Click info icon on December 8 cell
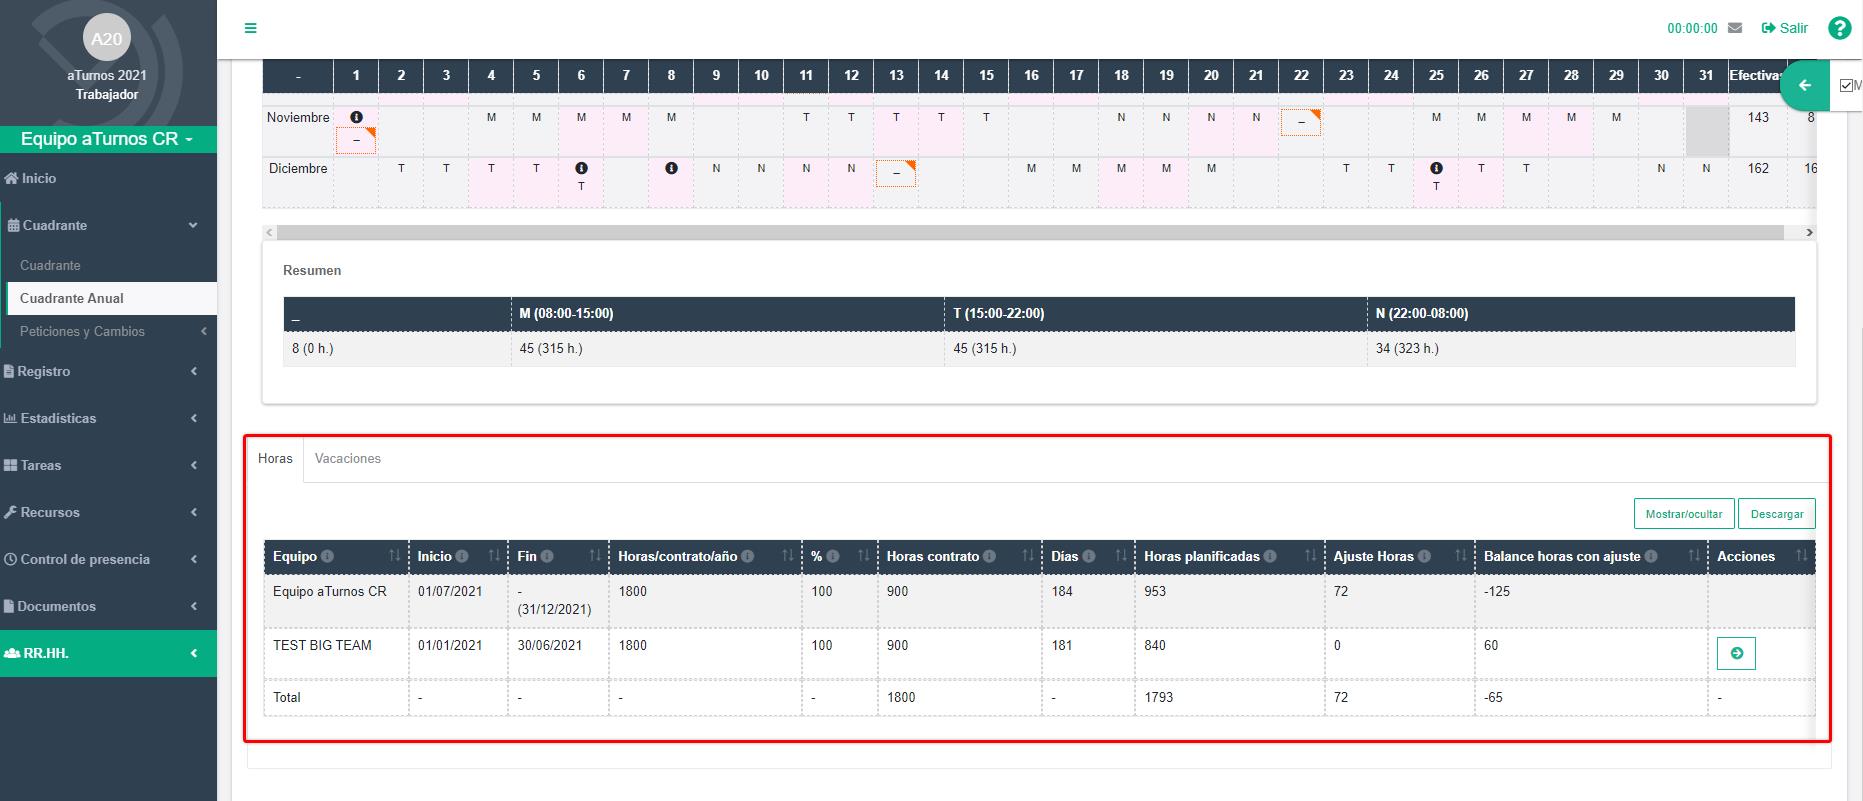The height and width of the screenshot is (801, 1863). [671, 168]
